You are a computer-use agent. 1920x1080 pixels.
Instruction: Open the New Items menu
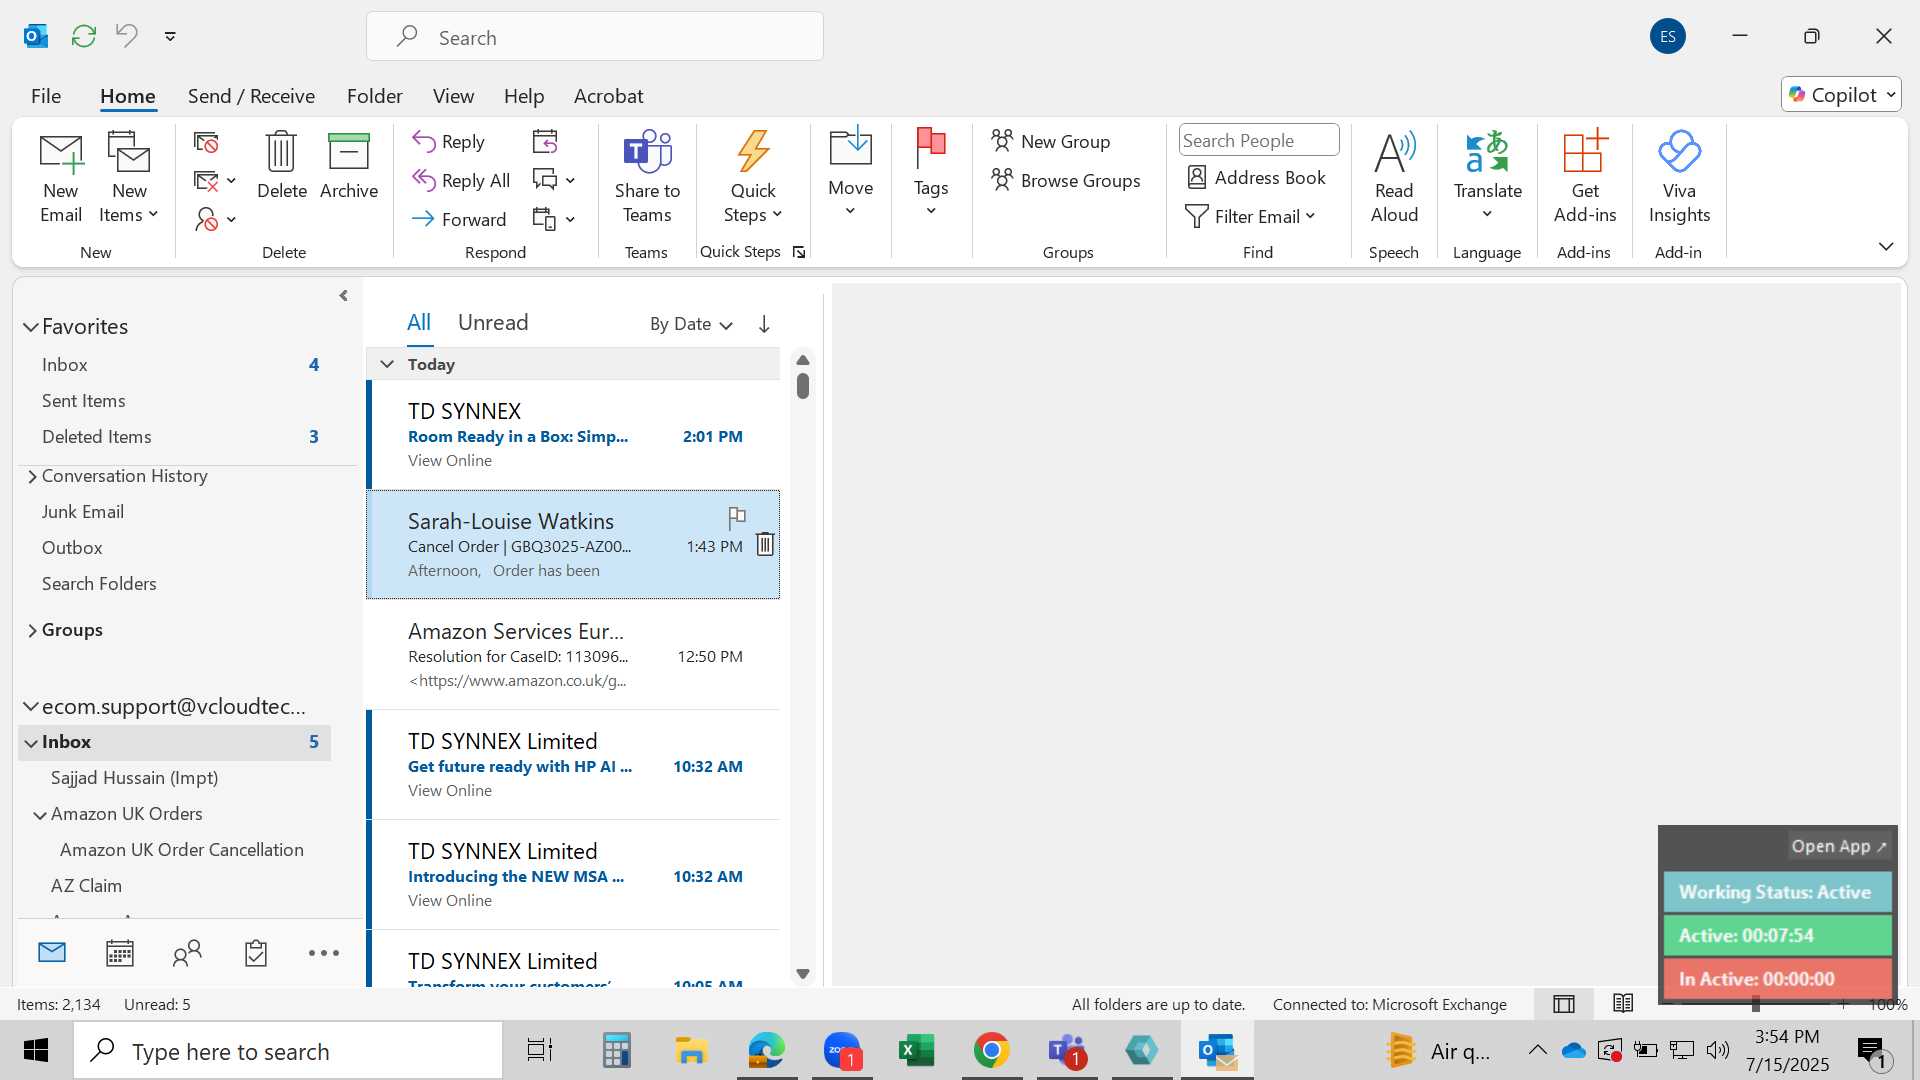[129, 178]
